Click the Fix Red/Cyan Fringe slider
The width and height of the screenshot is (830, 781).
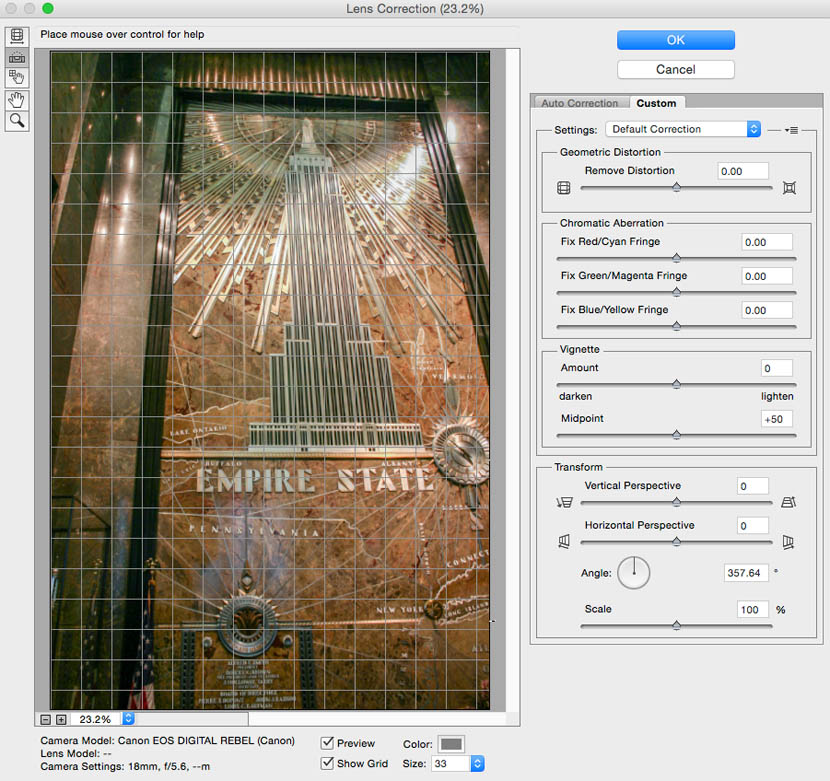coord(676,258)
